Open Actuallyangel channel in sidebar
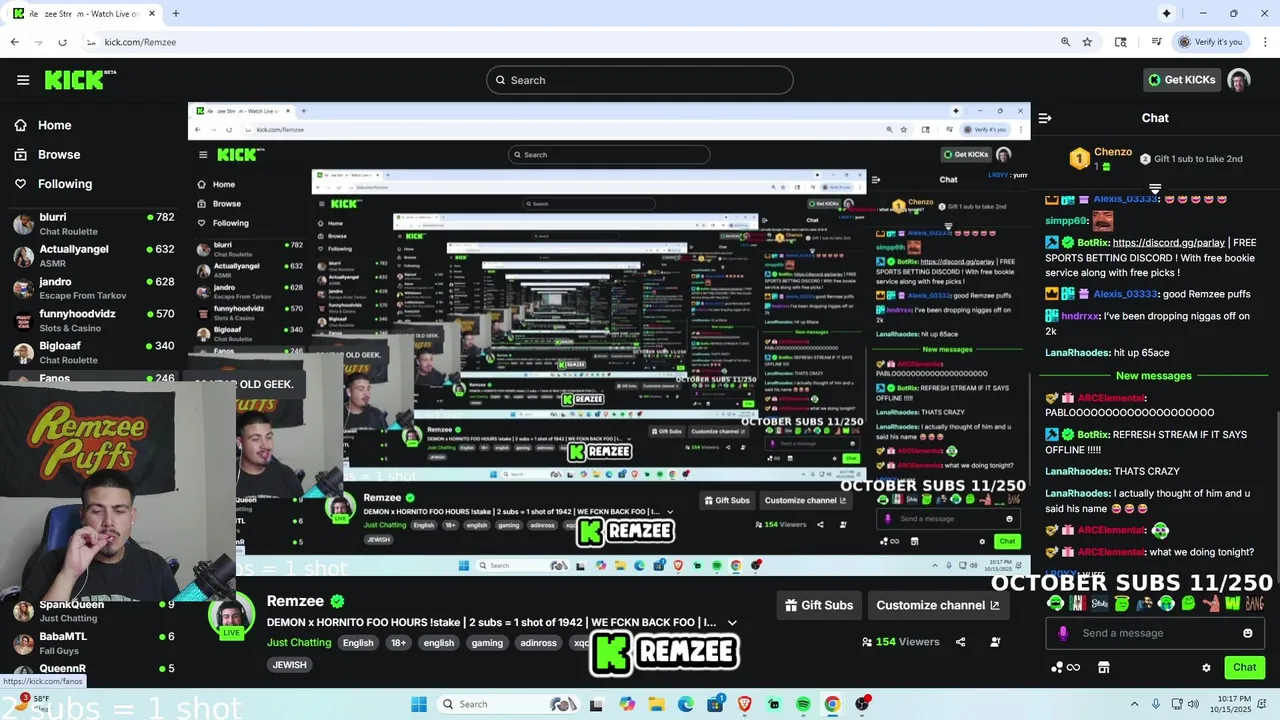This screenshot has height=720, width=1280. pos(94,256)
